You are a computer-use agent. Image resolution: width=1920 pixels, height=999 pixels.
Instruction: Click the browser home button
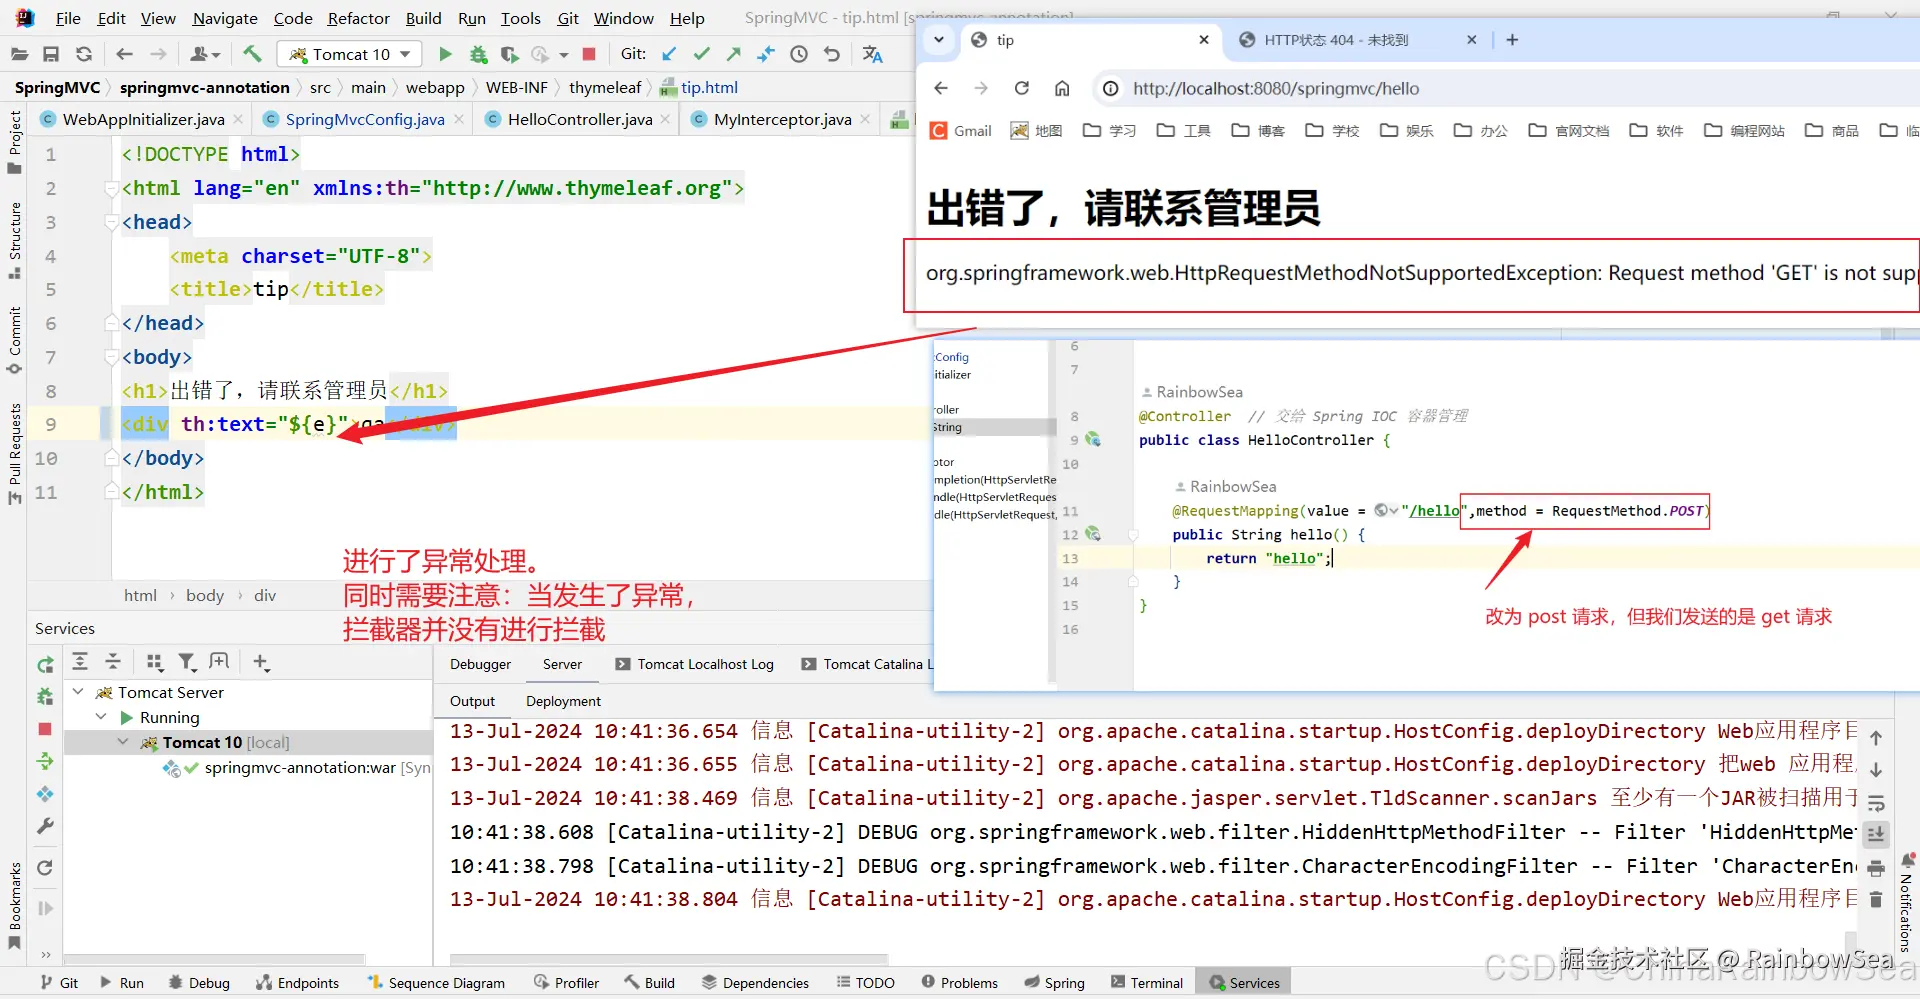pyautogui.click(x=1062, y=88)
